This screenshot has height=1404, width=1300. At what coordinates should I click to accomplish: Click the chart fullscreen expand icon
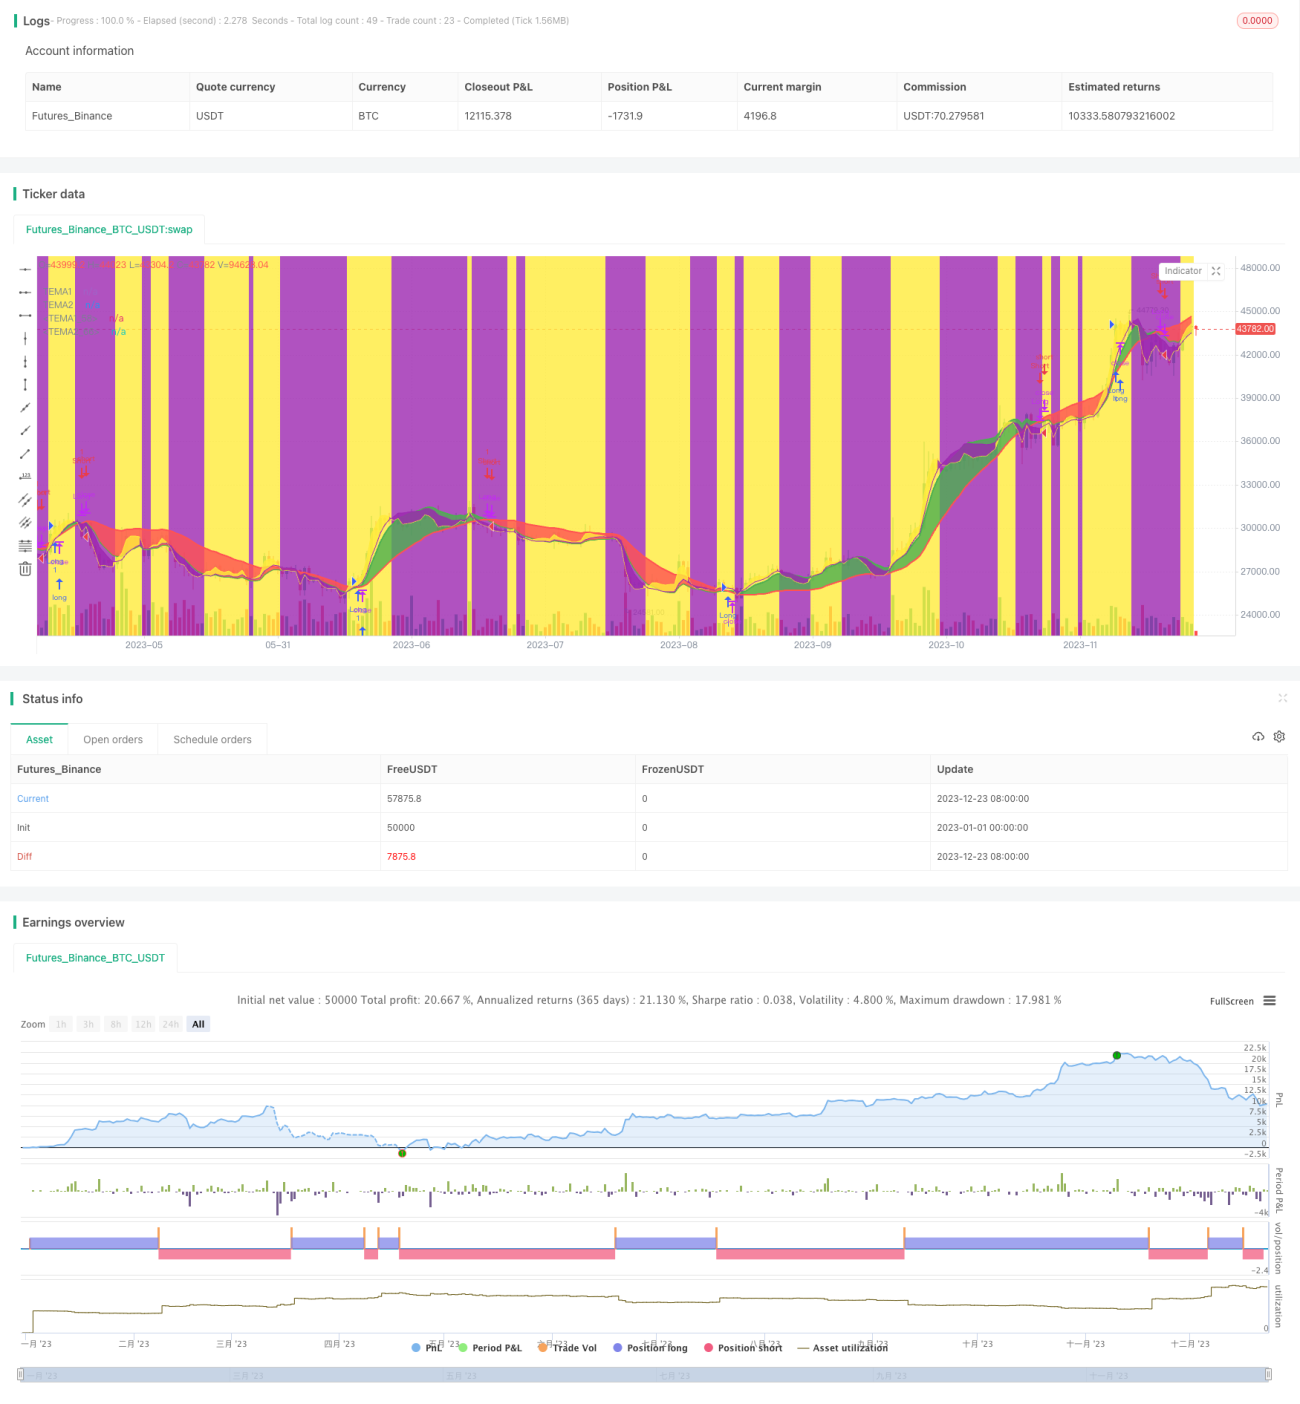1216,271
